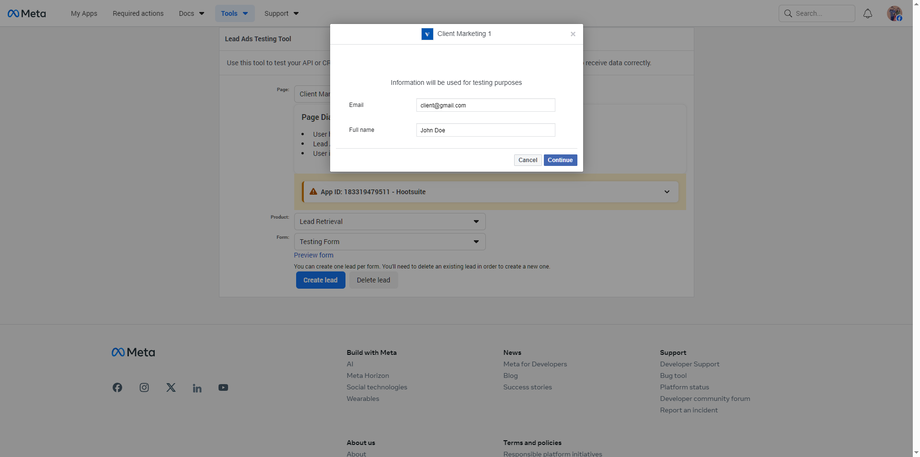Open the Product Lead Retrieval dropdown
The height and width of the screenshot is (457, 920).
pos(390,222)
